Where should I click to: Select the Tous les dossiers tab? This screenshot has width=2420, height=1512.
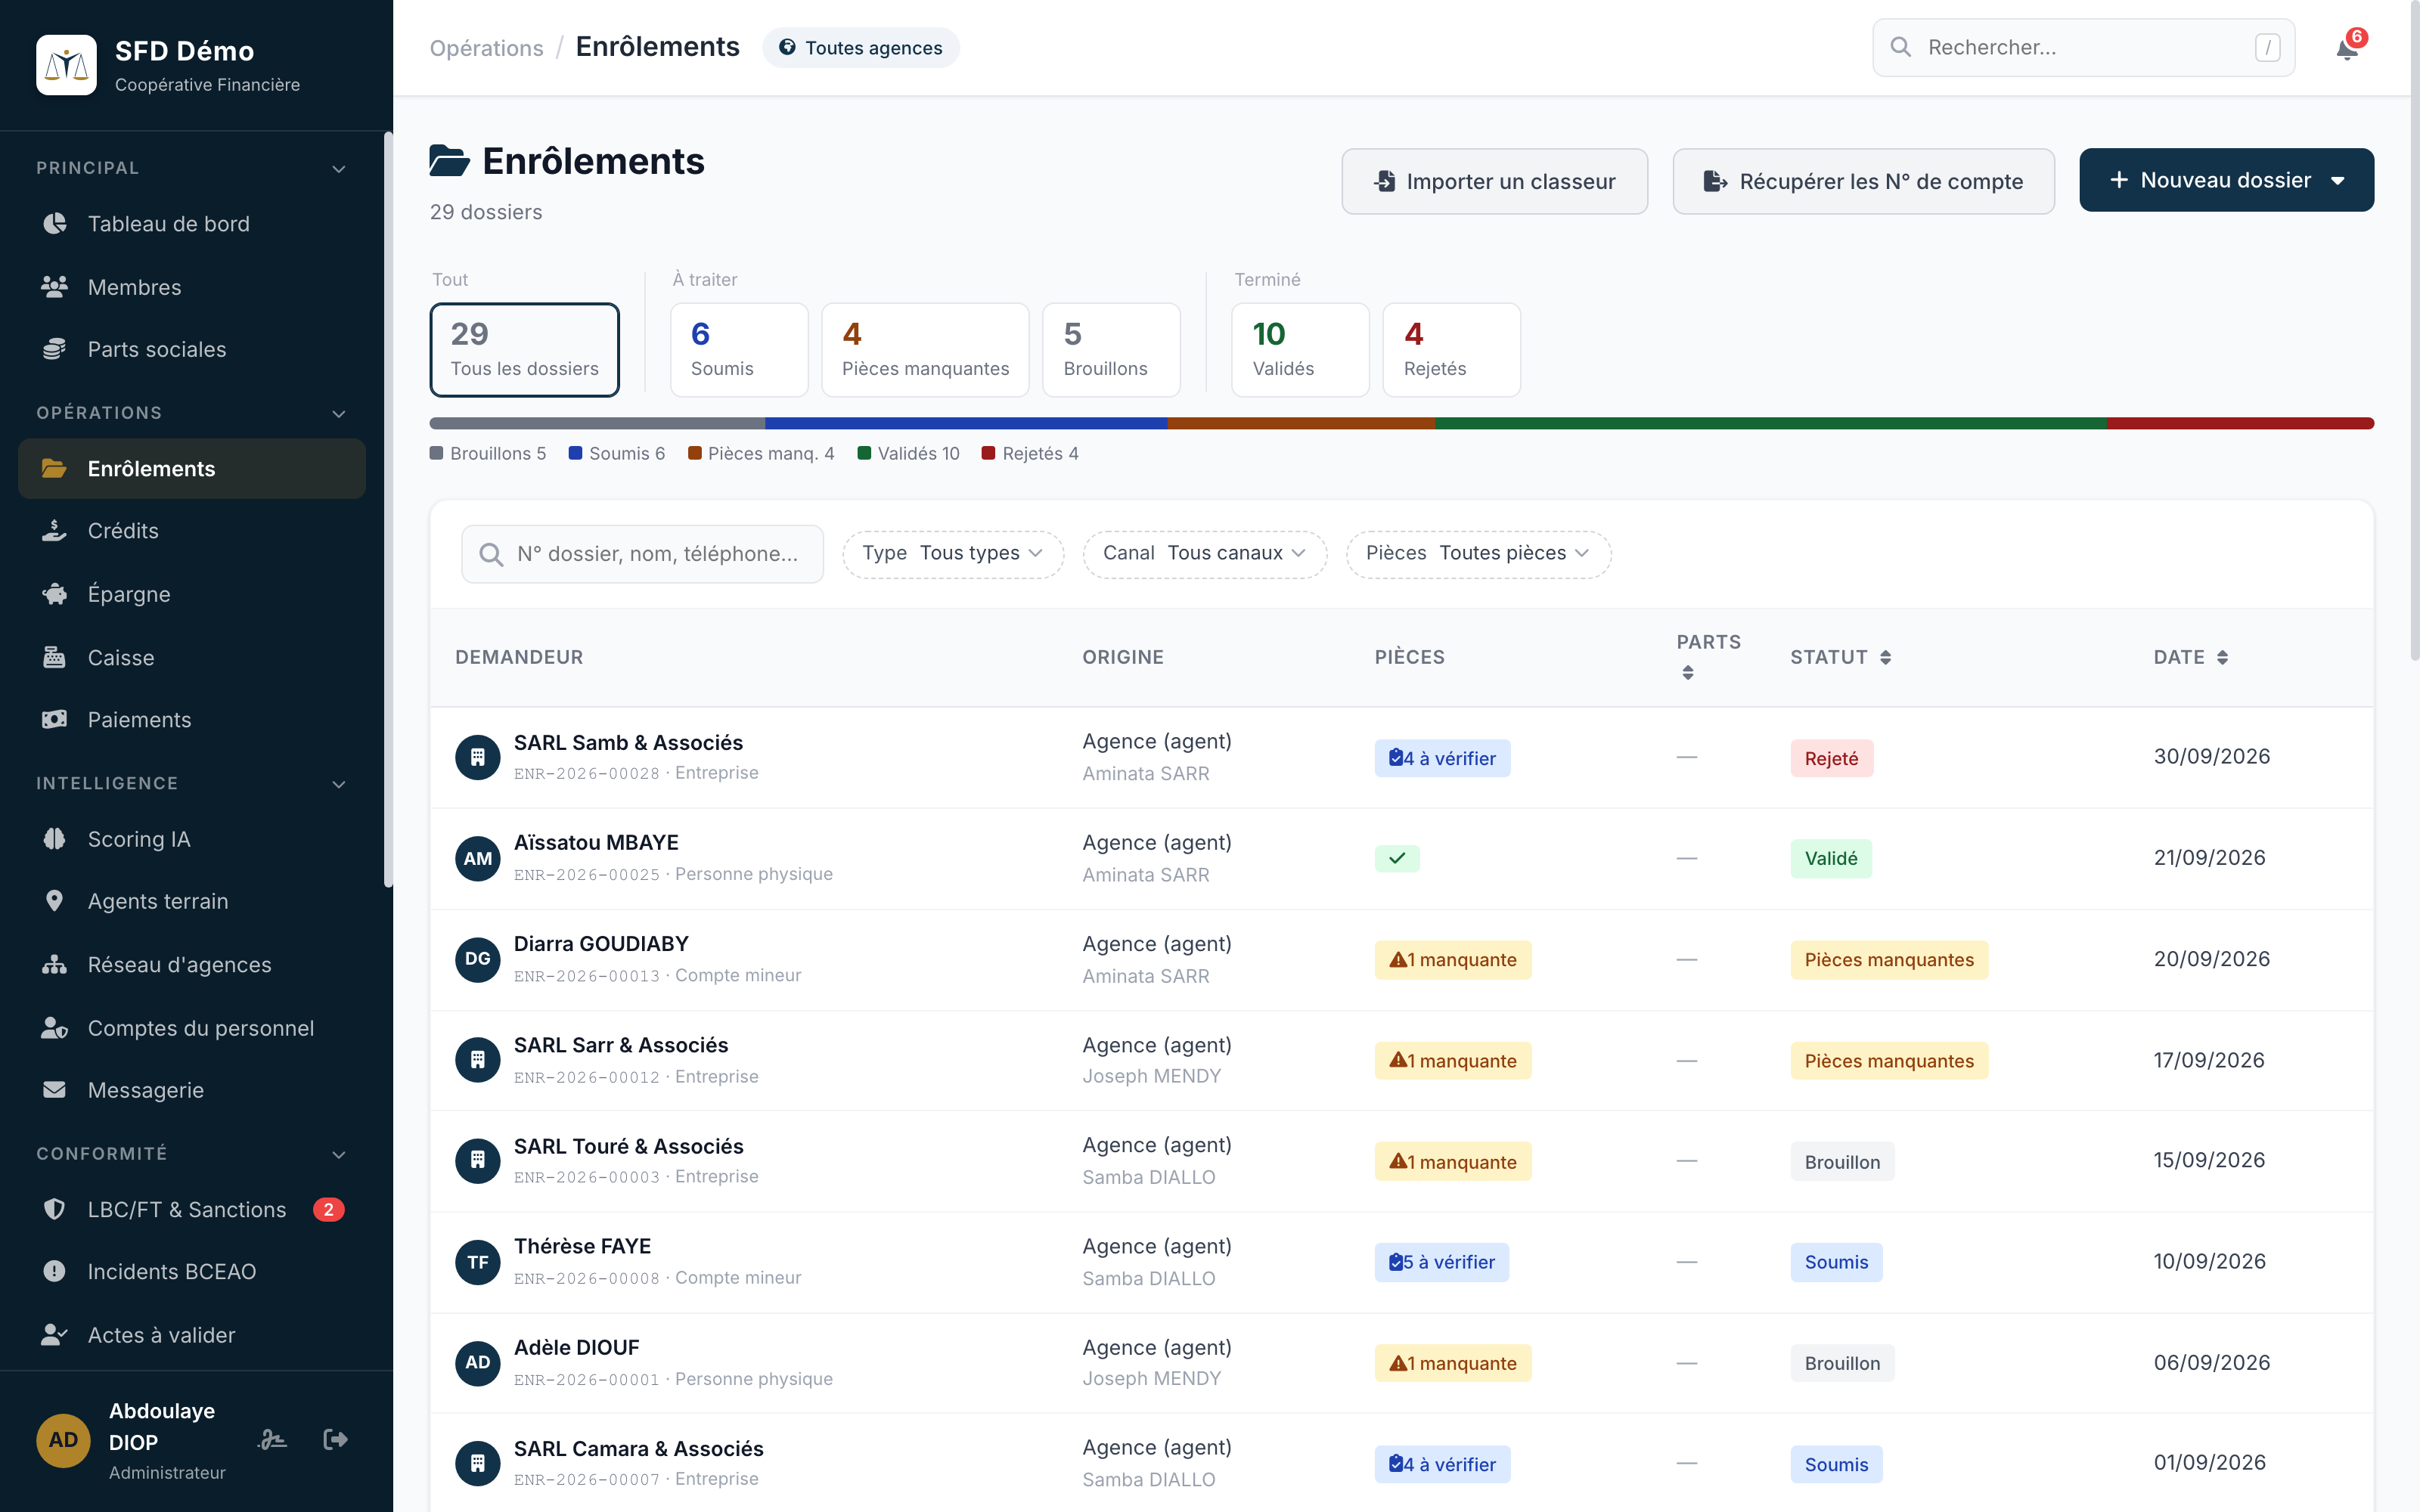tap(525, 350)
